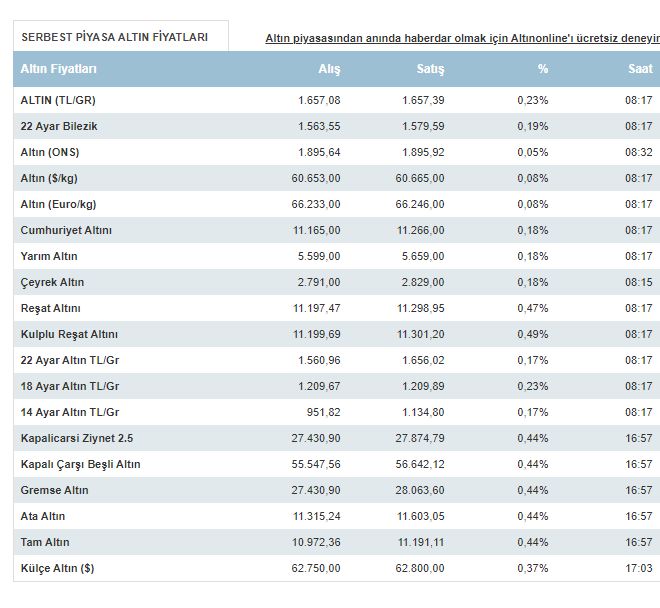Click the Kulplu Reşat Altını label
The image size is (660, 608).
tap(69, 334)
